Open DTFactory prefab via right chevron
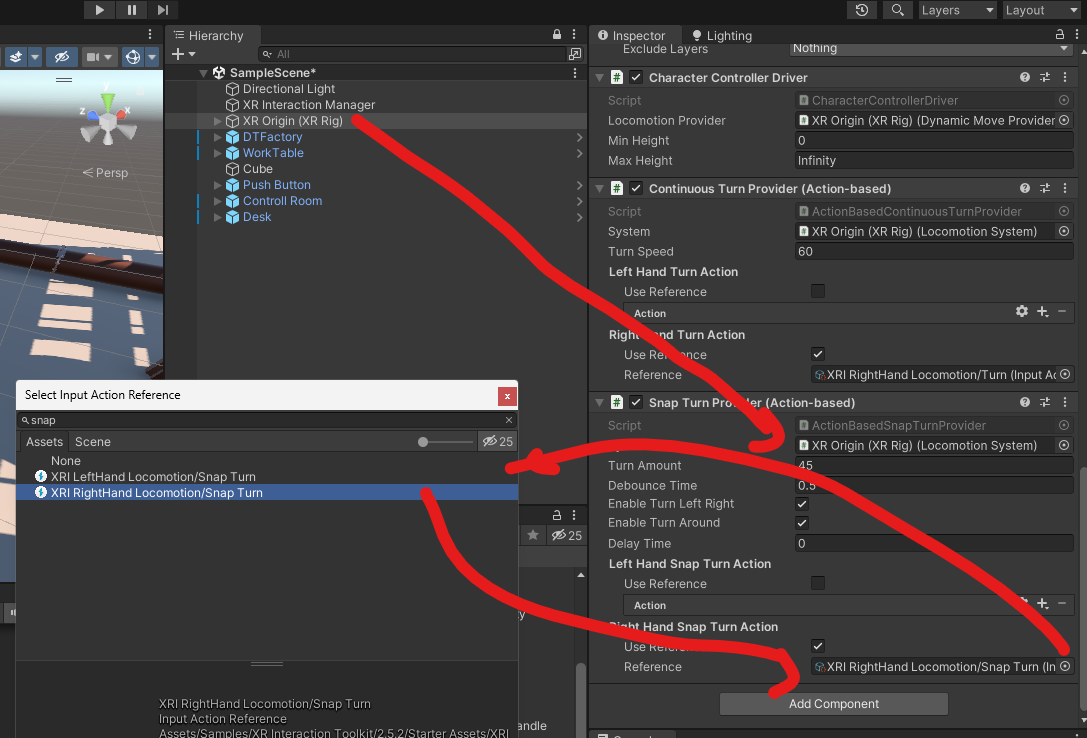 (579, 137)
